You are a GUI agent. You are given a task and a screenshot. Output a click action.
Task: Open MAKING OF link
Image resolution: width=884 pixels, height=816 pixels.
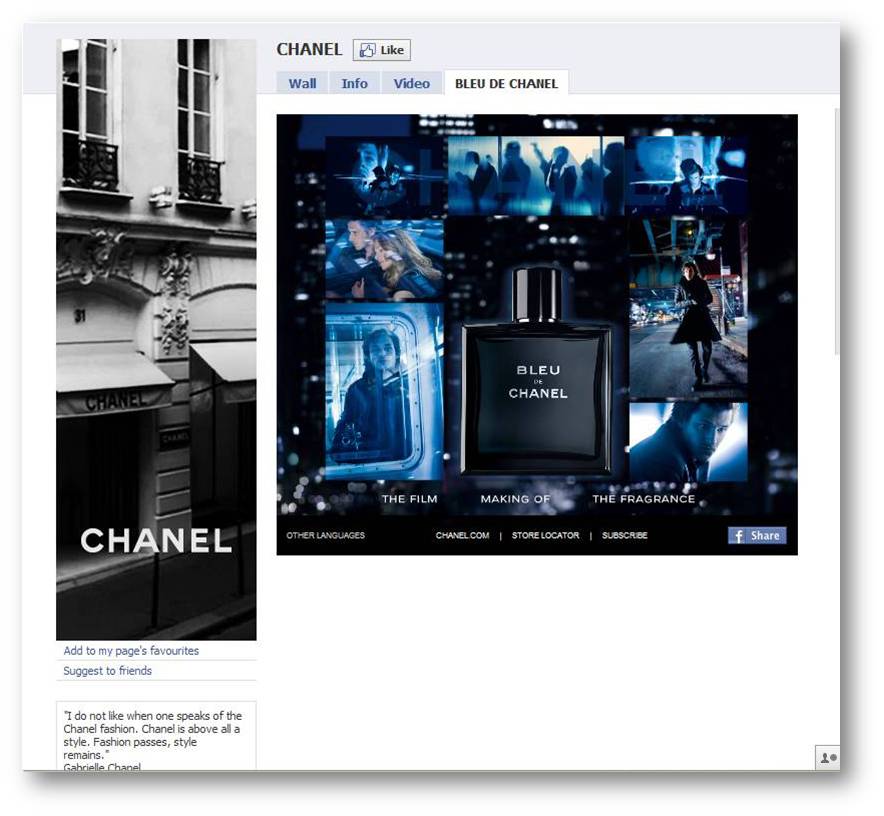point(515,499)
